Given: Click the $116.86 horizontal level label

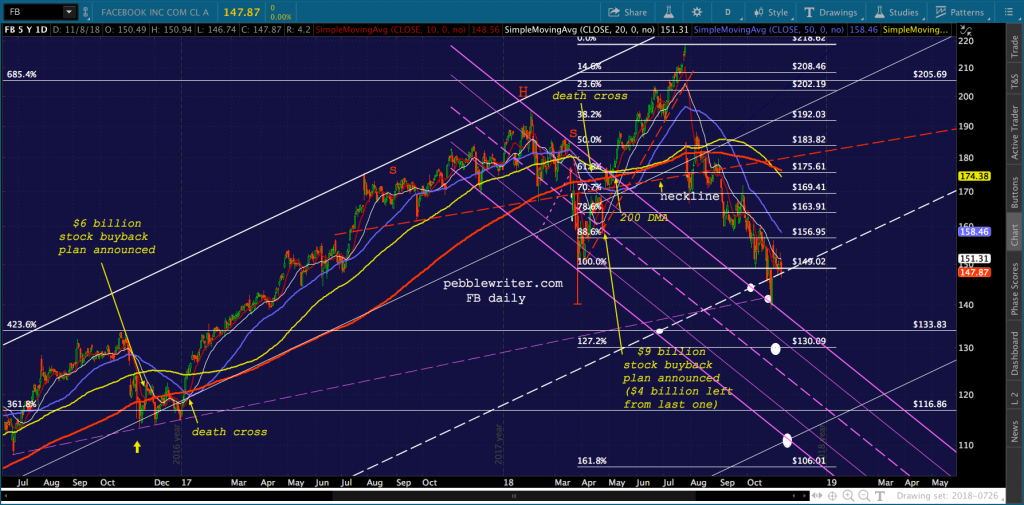Looking at the screenshot, I should (928, 405).
